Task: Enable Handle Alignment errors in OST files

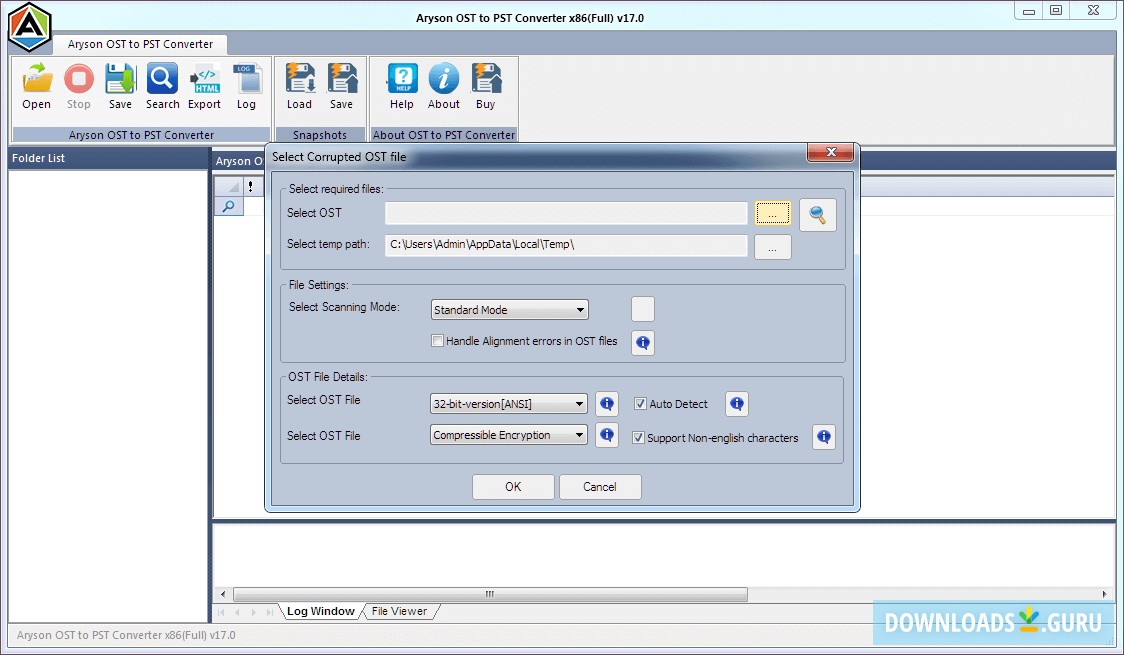Action: coord(437,340)
